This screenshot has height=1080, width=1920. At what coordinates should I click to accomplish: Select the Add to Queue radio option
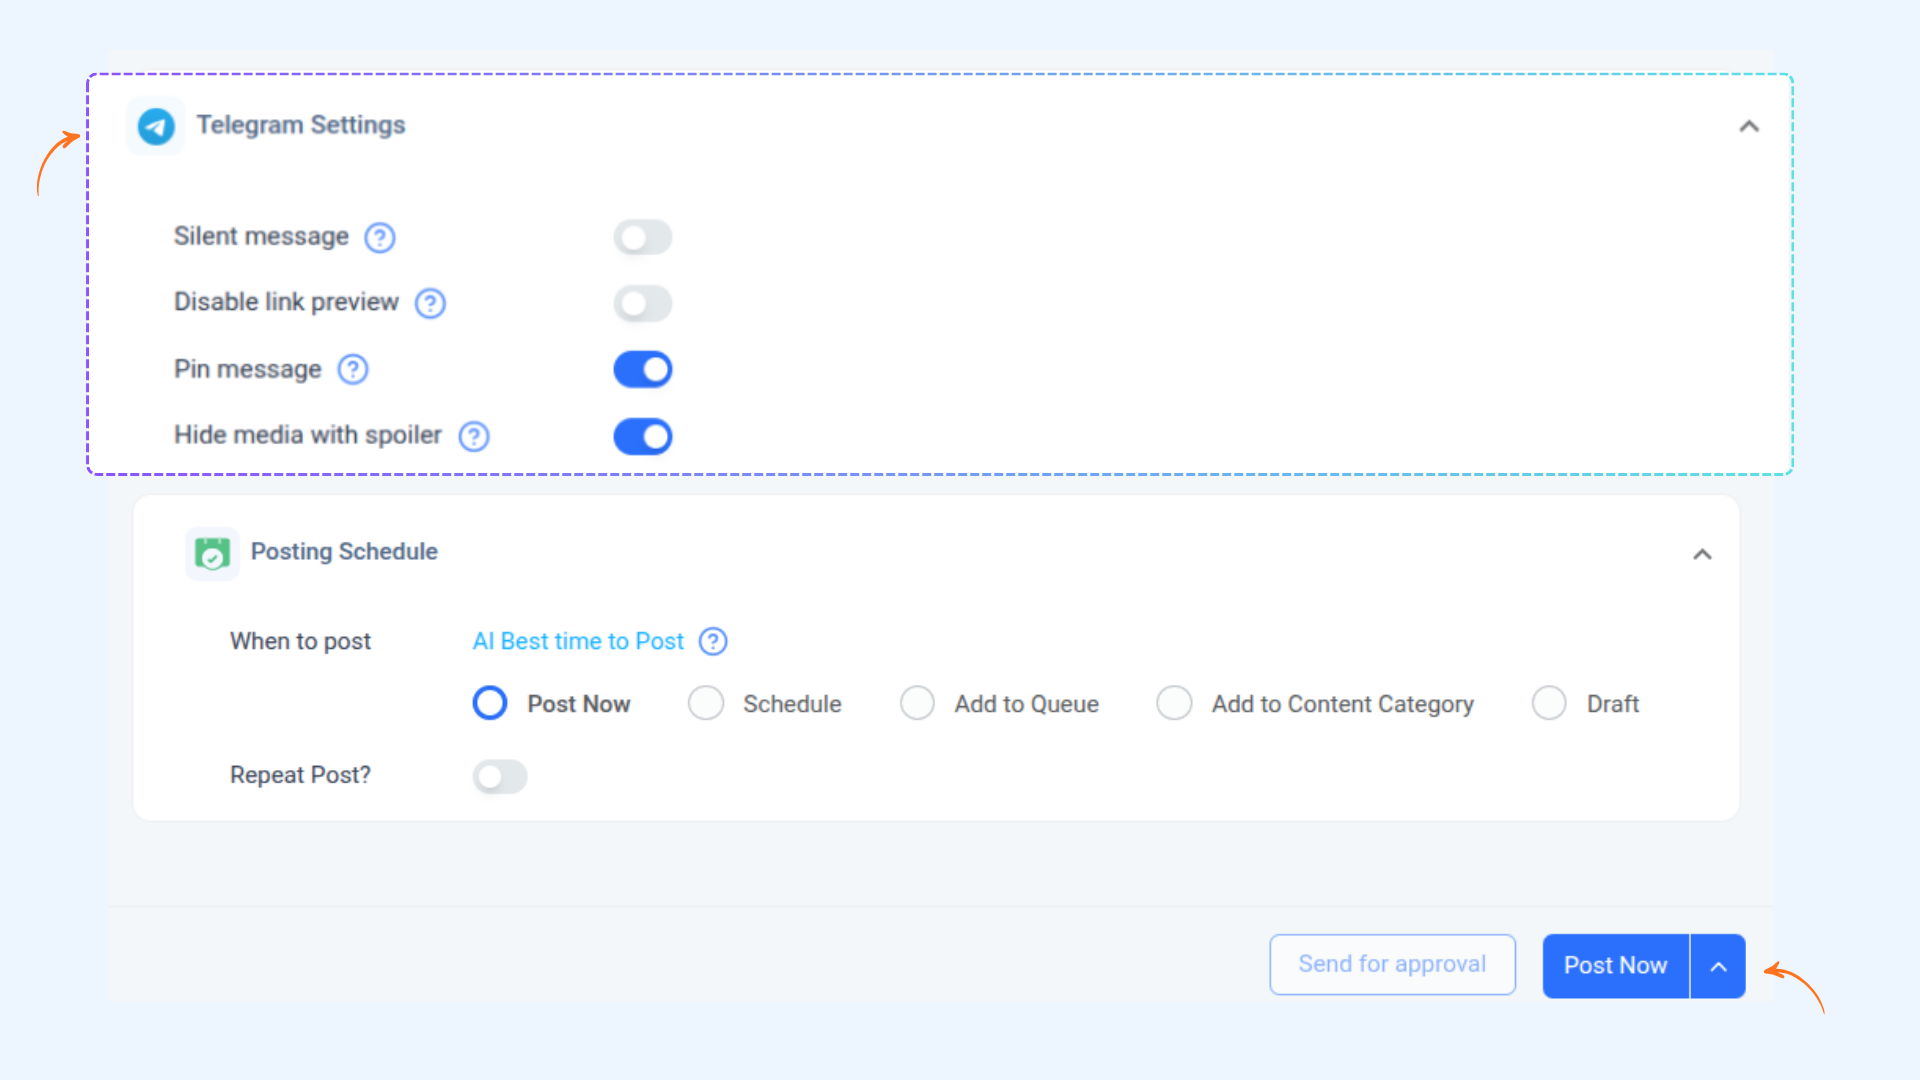click(917, 703)
